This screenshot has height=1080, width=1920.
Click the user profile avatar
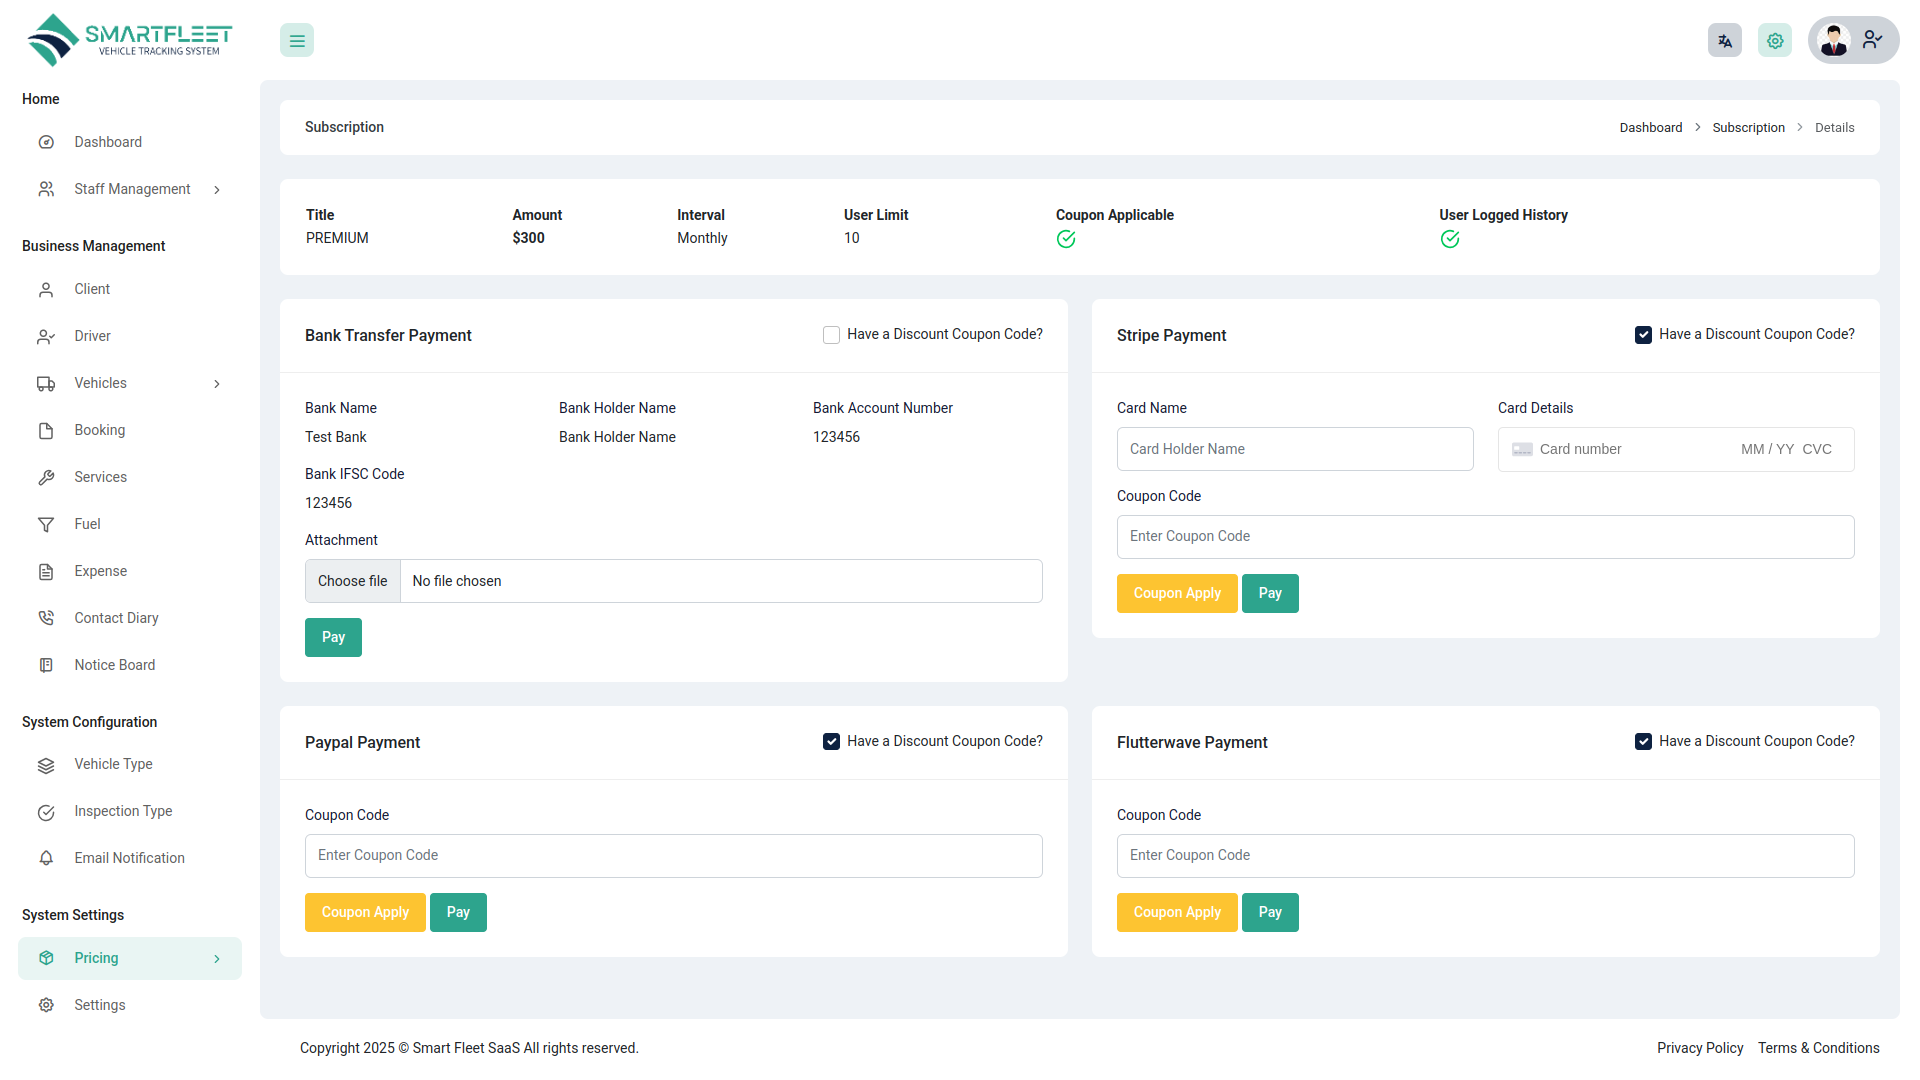1834,40
